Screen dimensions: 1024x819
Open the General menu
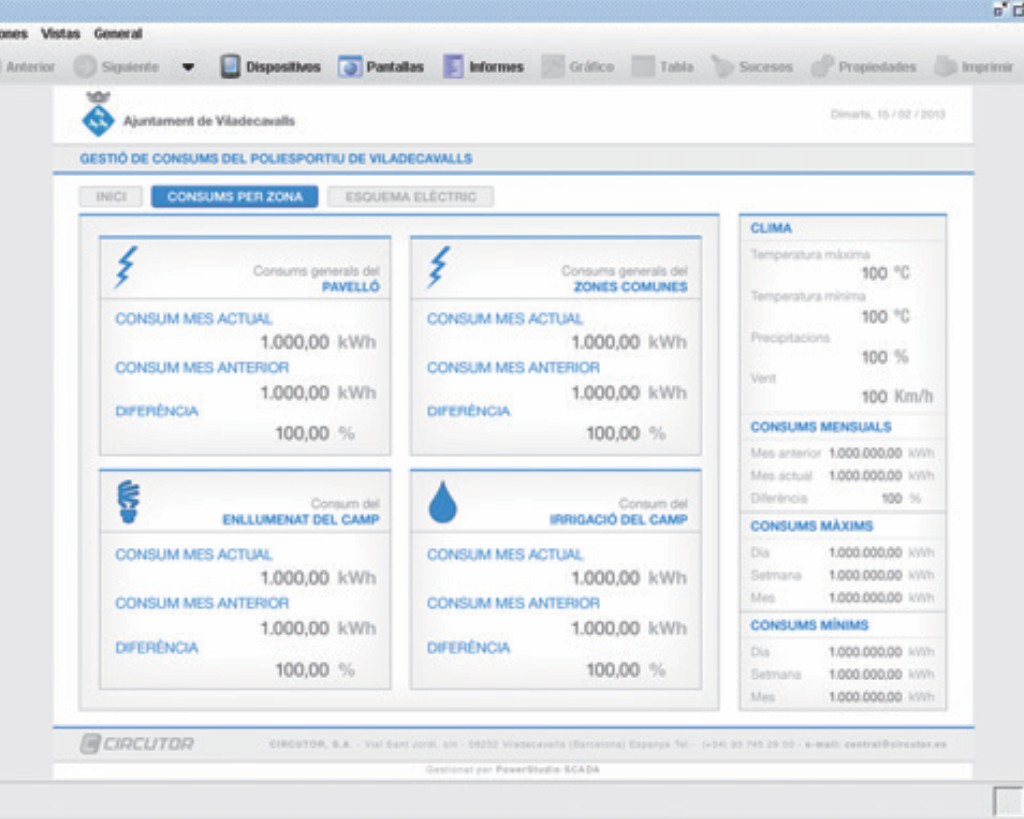point(118,34)
